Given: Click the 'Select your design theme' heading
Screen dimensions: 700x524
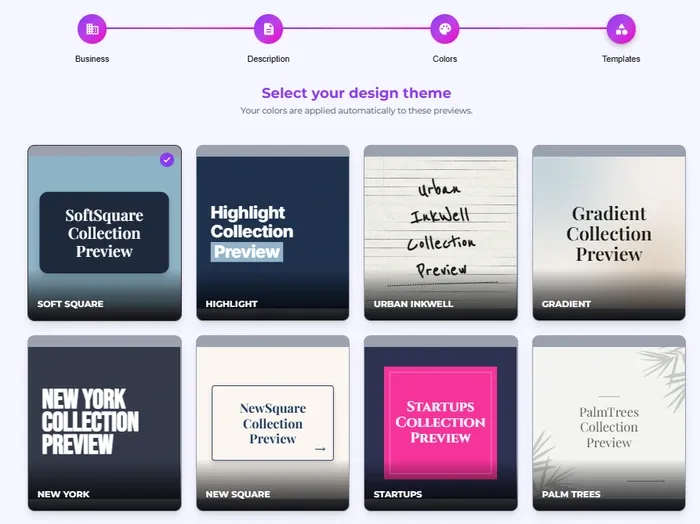Looking at the screenshot, I should pyautogui.click(x=356, y=93).
